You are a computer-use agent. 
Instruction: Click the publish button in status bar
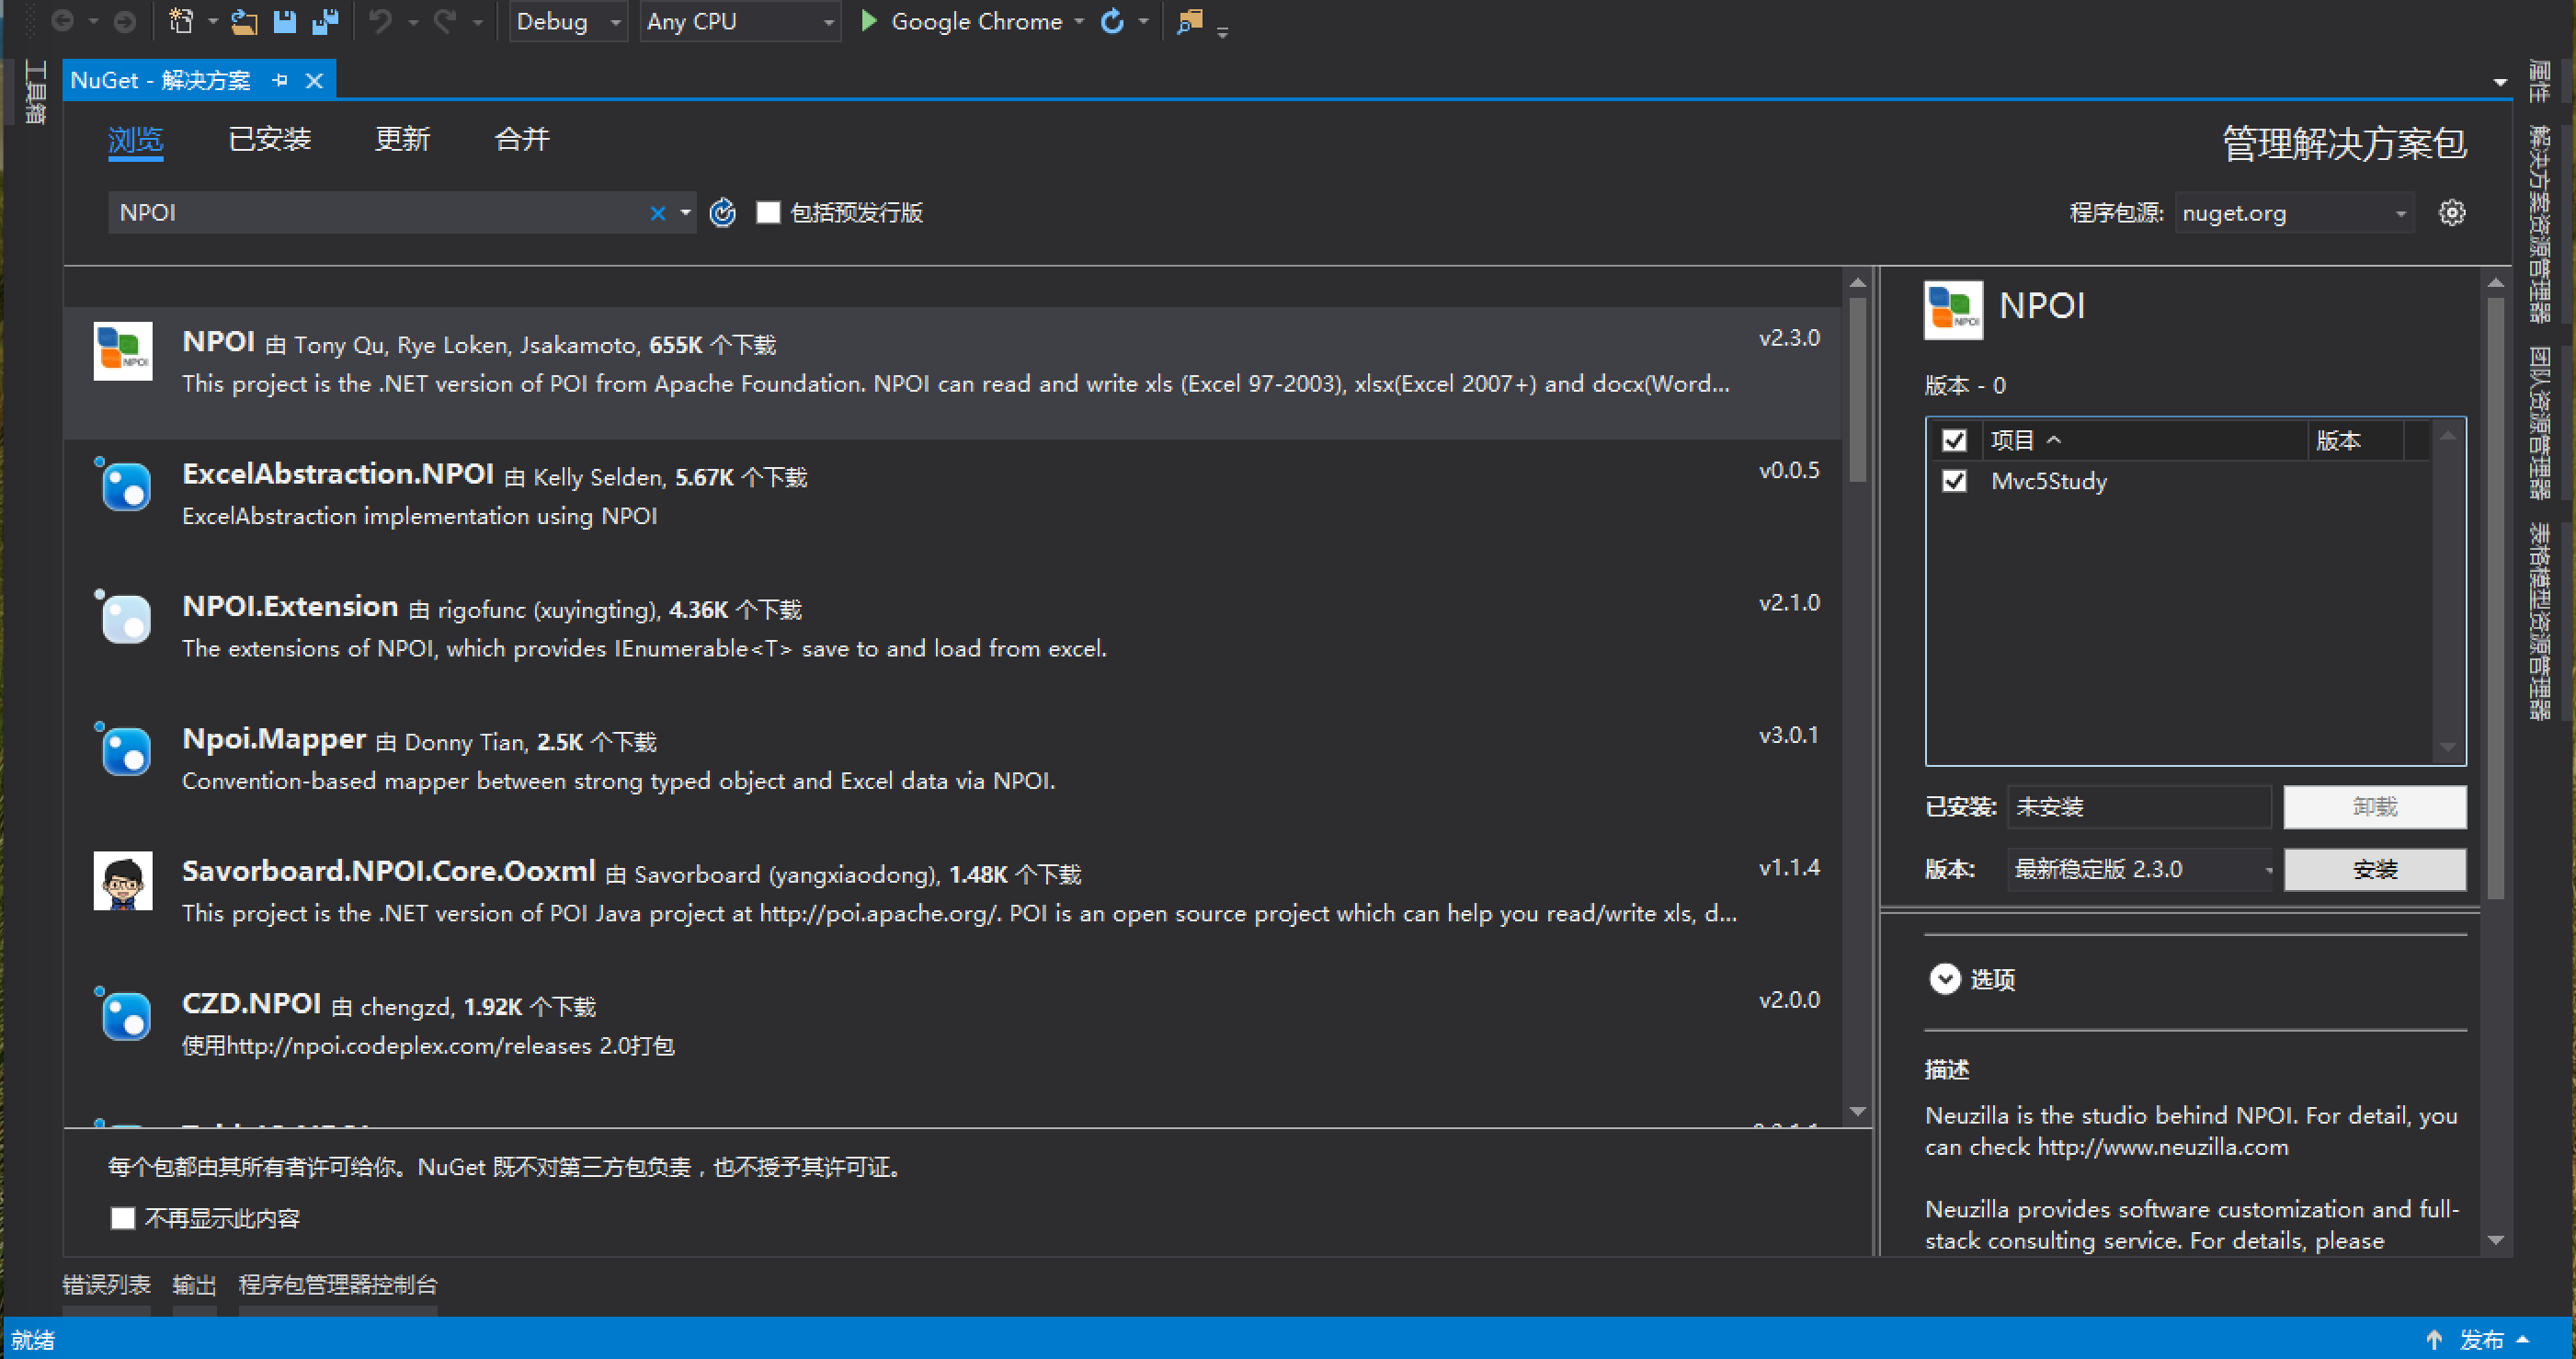tap(2481, 1339)
